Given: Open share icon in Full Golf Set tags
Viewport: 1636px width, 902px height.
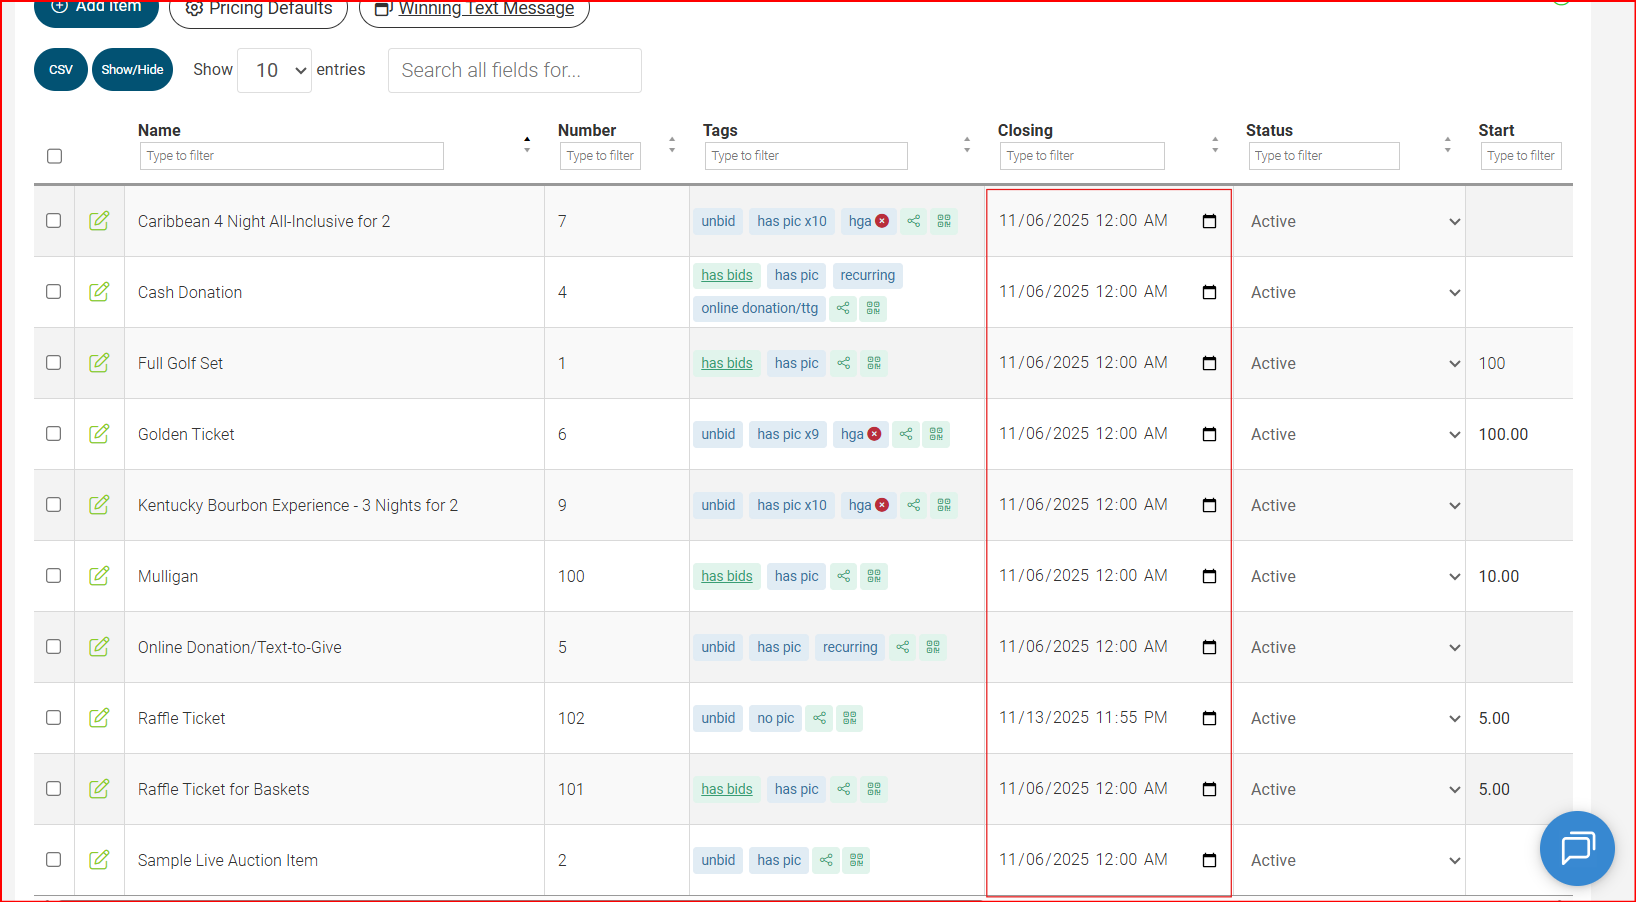Looking at the screenshot, I should pos(844,363).
